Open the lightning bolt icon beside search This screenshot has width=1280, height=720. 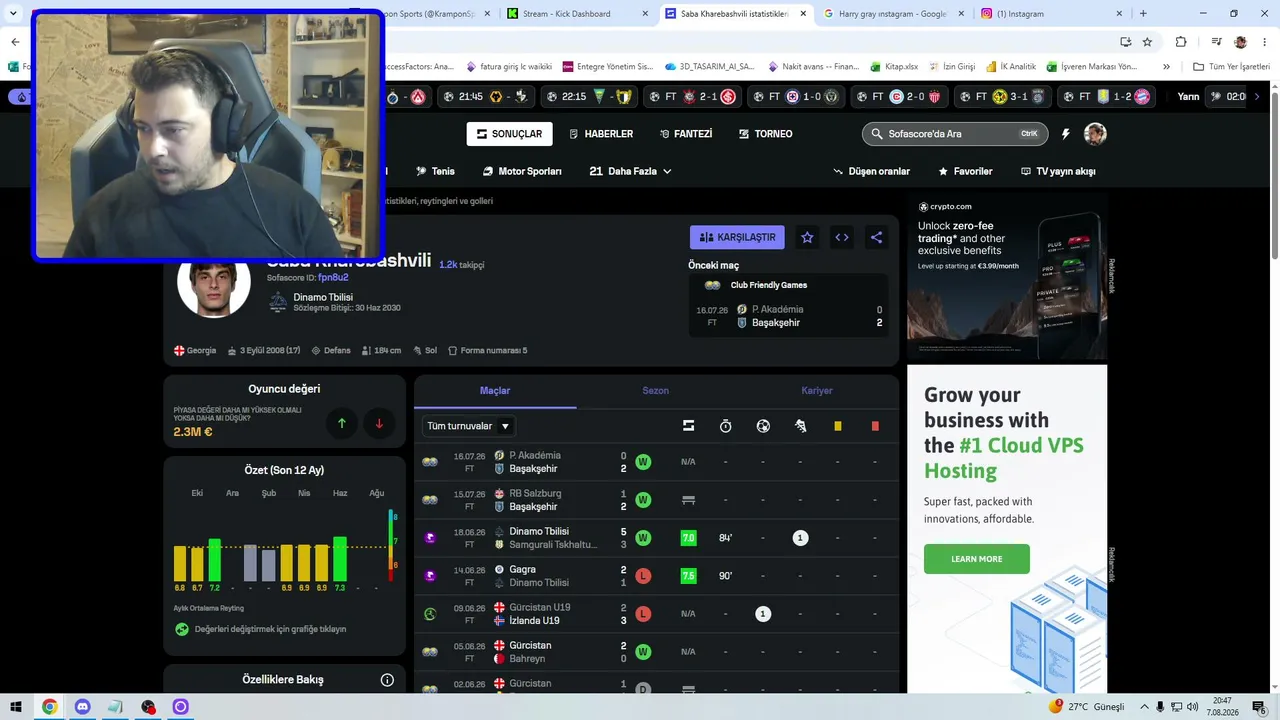click(1066, 134)
